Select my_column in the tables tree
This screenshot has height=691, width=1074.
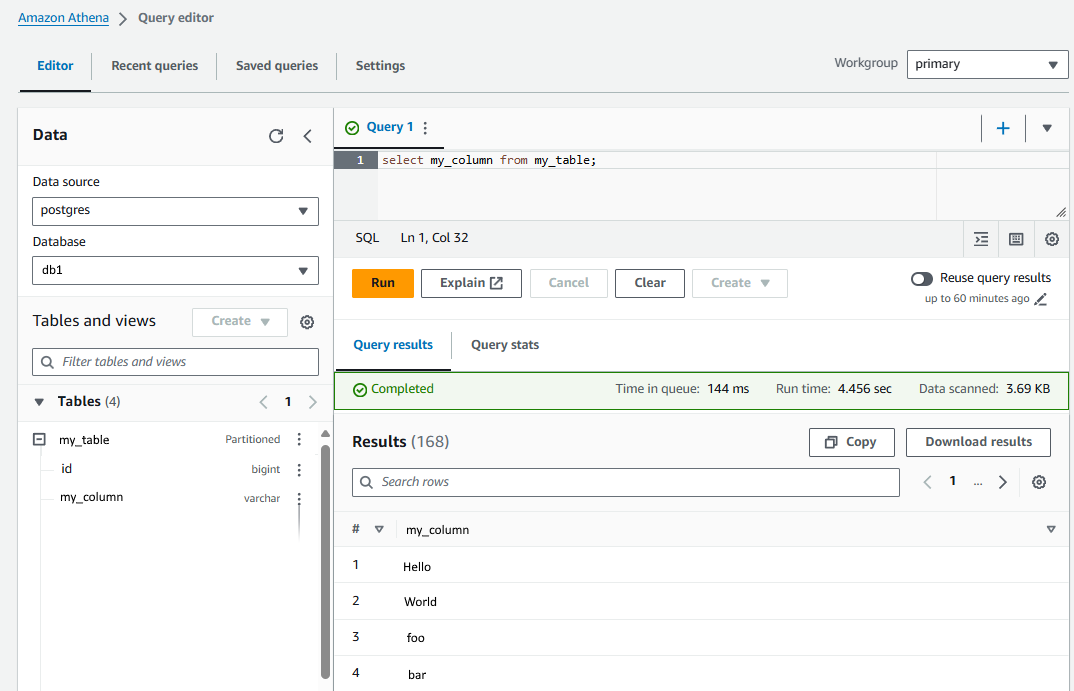coord(91,497)
